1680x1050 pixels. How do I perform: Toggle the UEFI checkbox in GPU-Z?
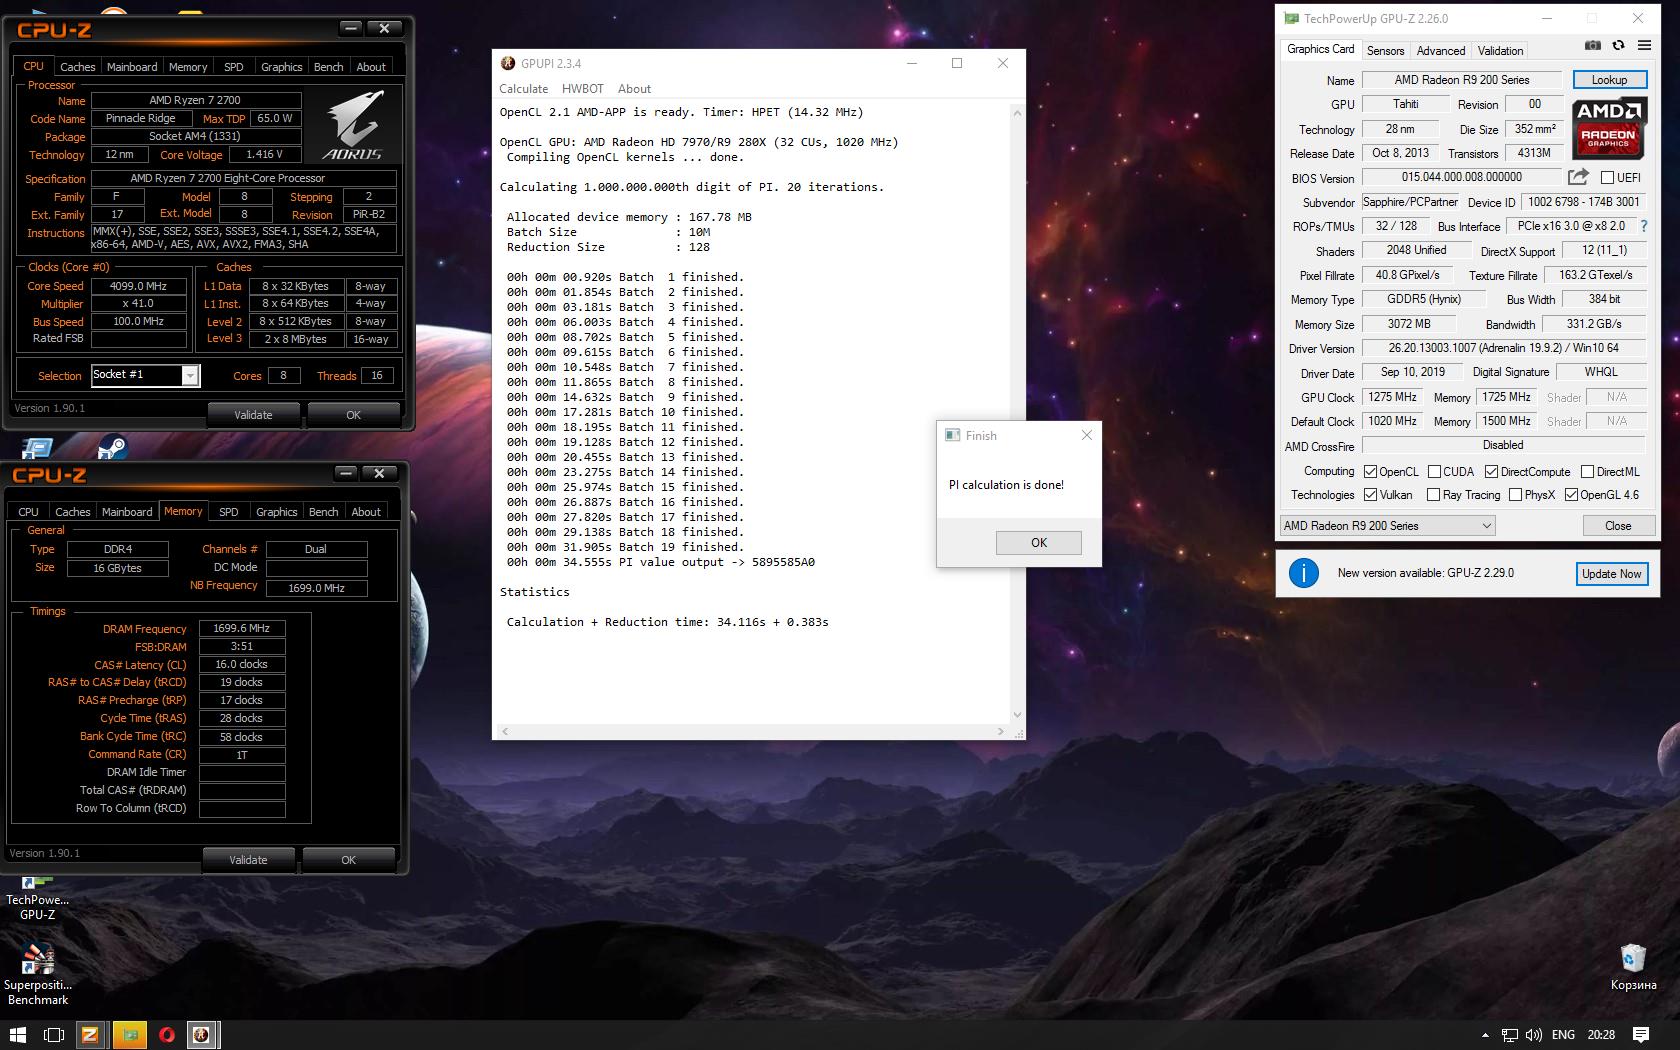click(x=1608, y=177)
